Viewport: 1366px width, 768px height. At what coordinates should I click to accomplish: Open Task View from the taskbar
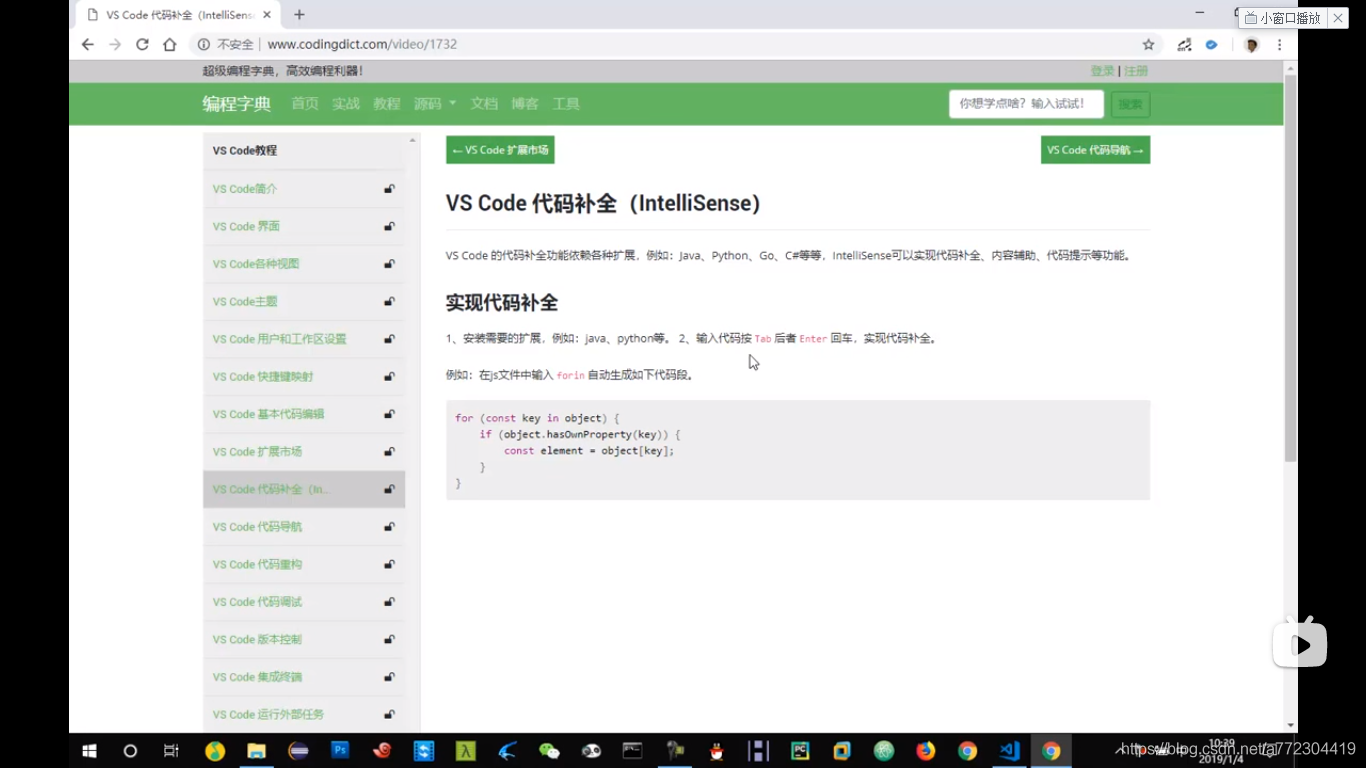171,751
